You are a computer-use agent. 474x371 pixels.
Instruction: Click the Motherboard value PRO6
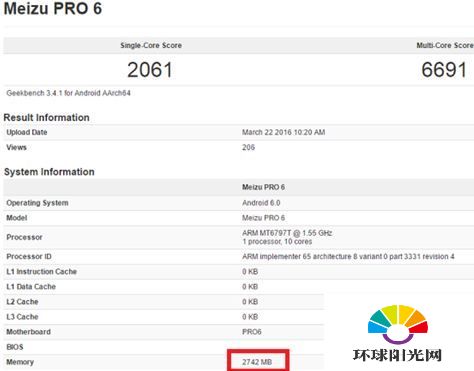click(x=252, y=332)
